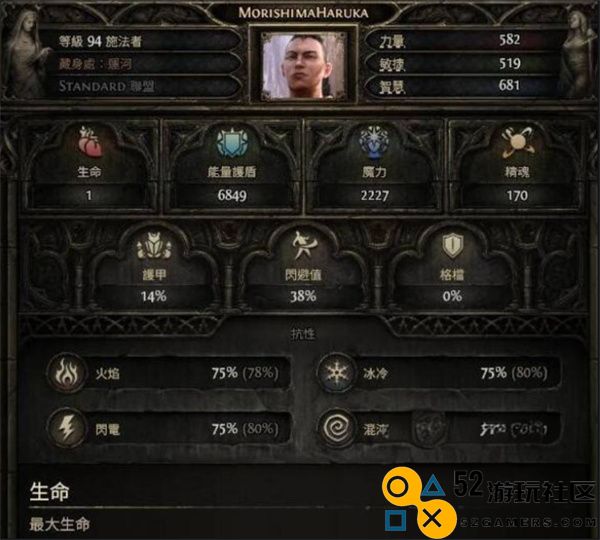Open the hideout (藏身處) location row

[x=140, y=64]
